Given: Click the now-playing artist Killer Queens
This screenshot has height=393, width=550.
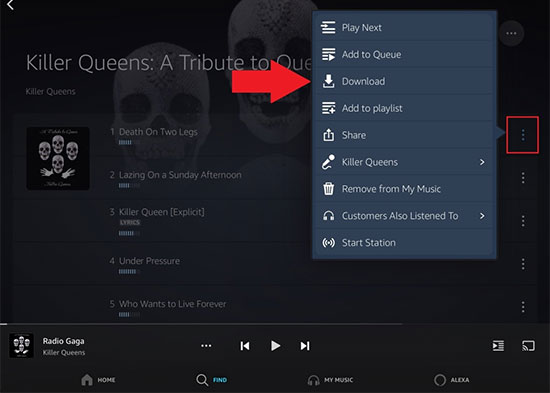Looking at the screenshot, I should tap(64, 353).
